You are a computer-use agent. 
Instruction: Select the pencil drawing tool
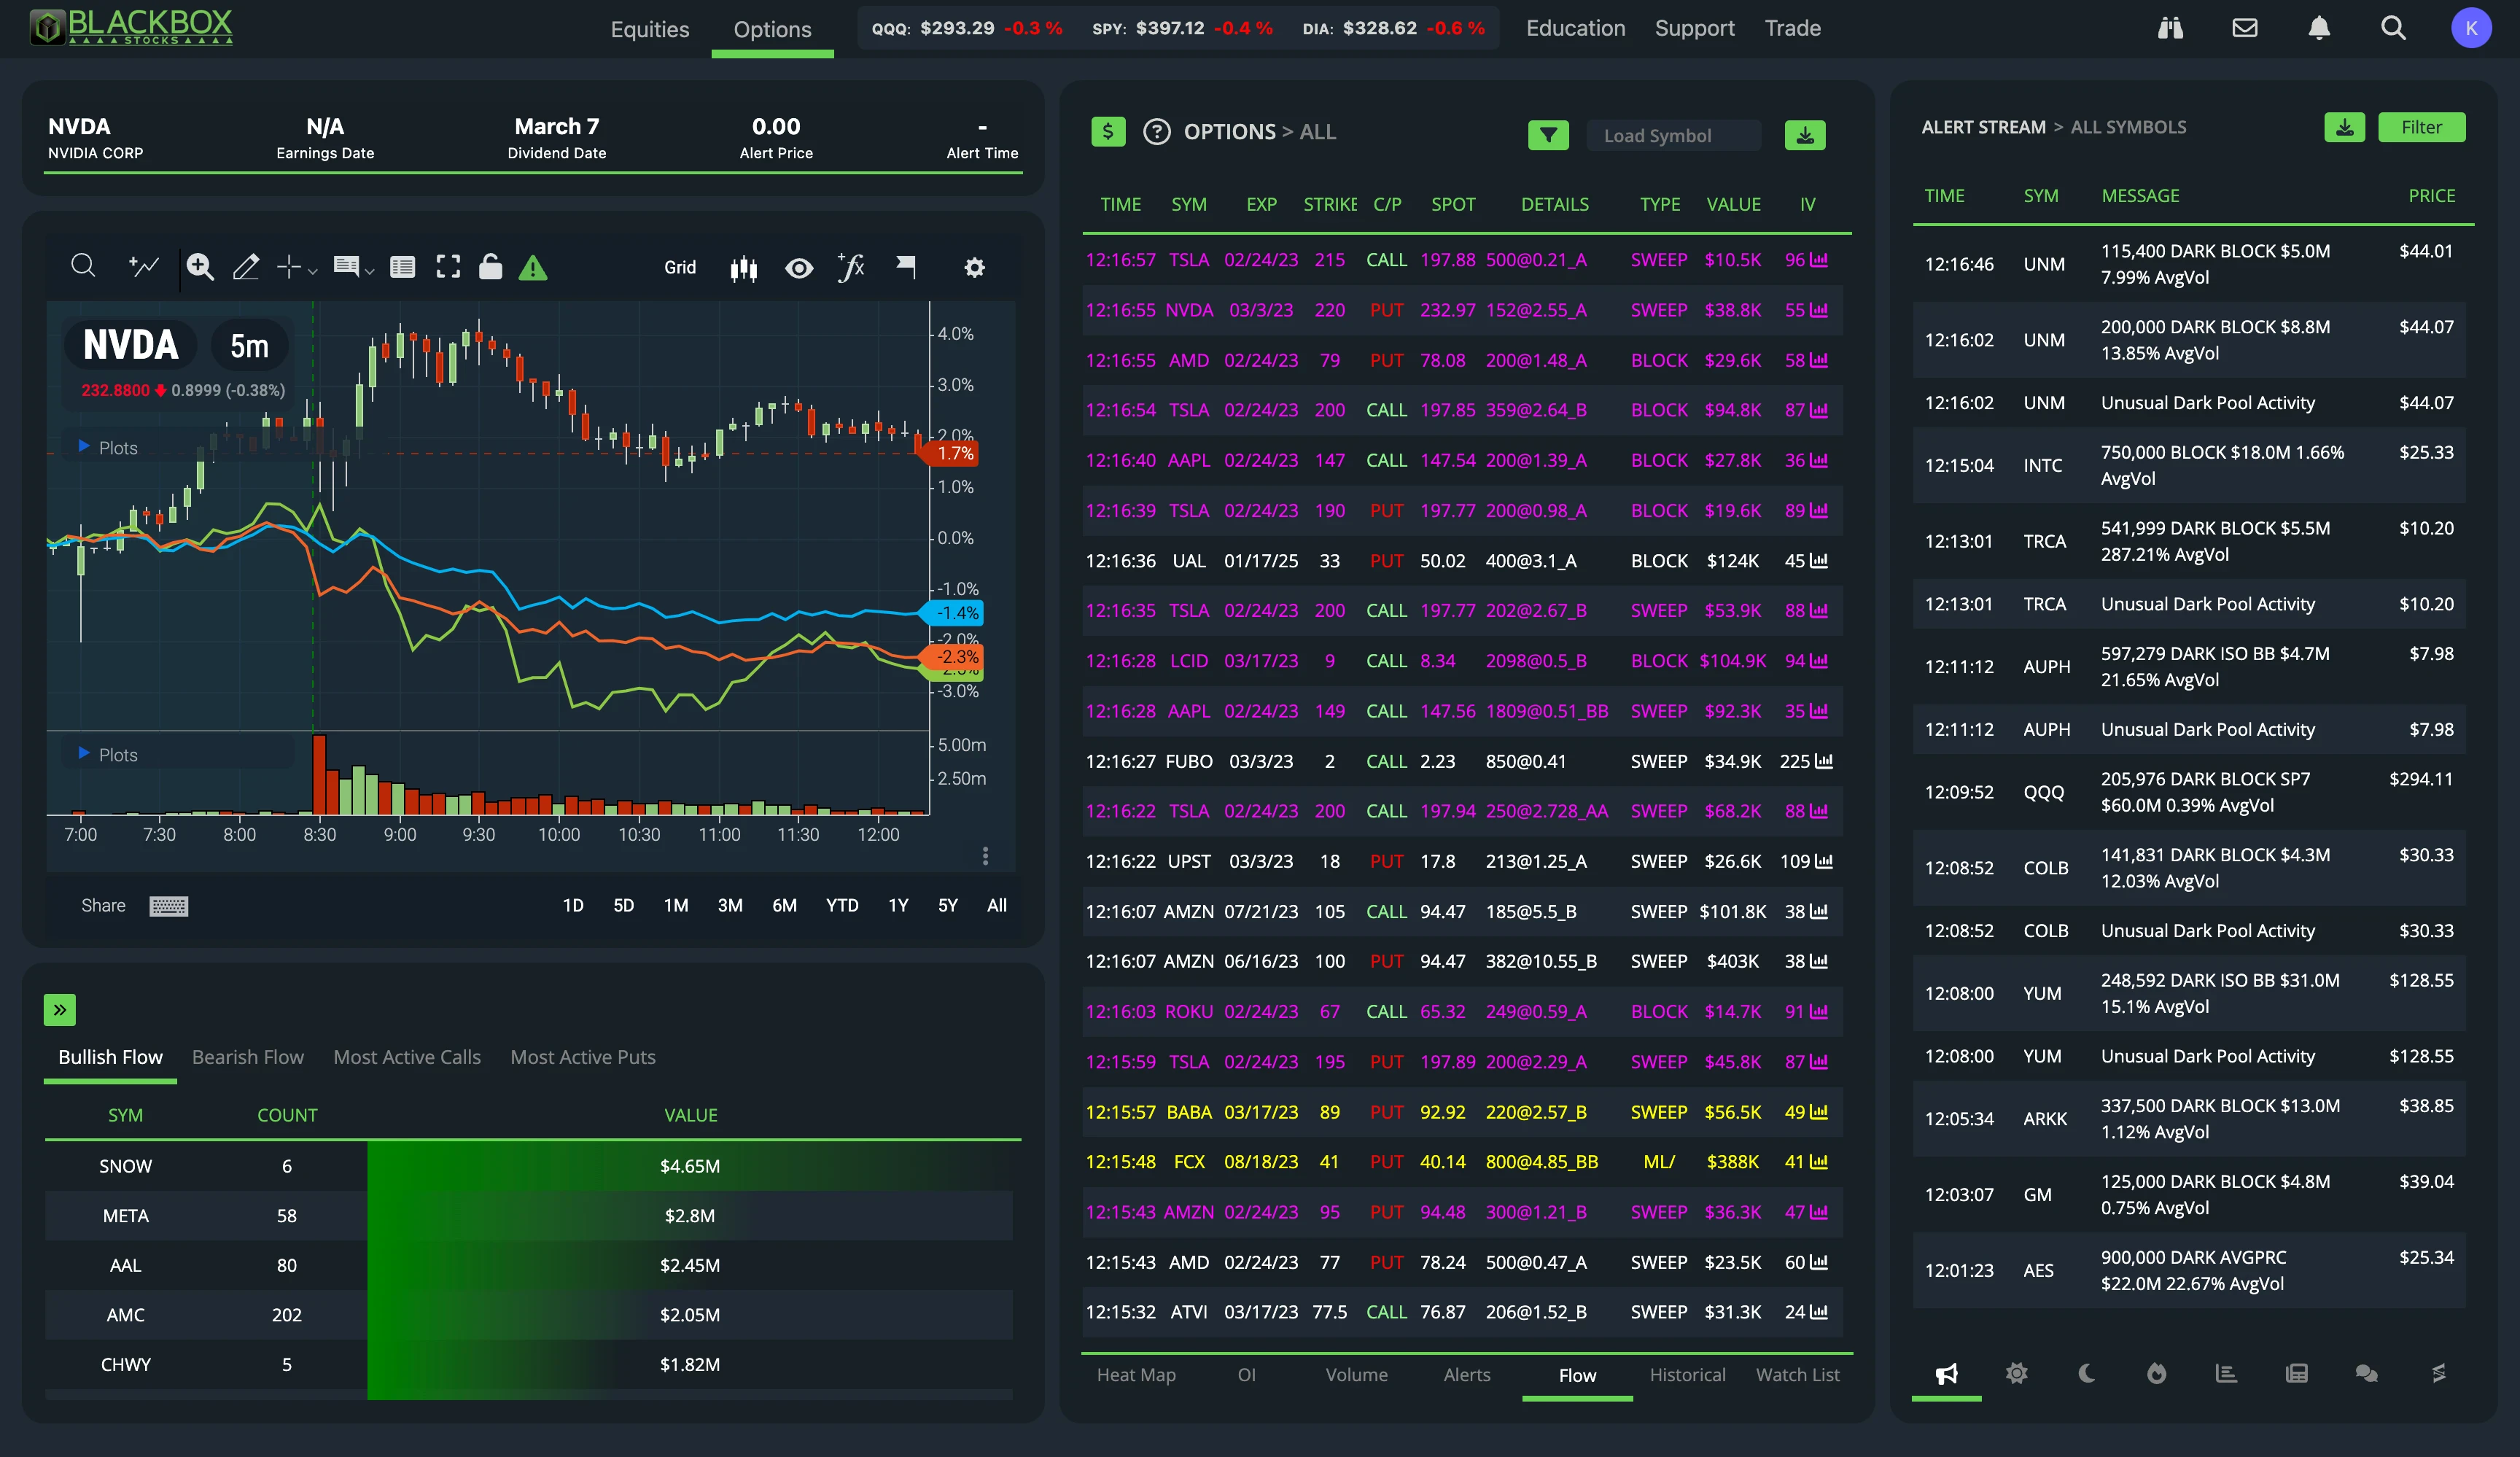pyautogui.click(x=246, y=267)
